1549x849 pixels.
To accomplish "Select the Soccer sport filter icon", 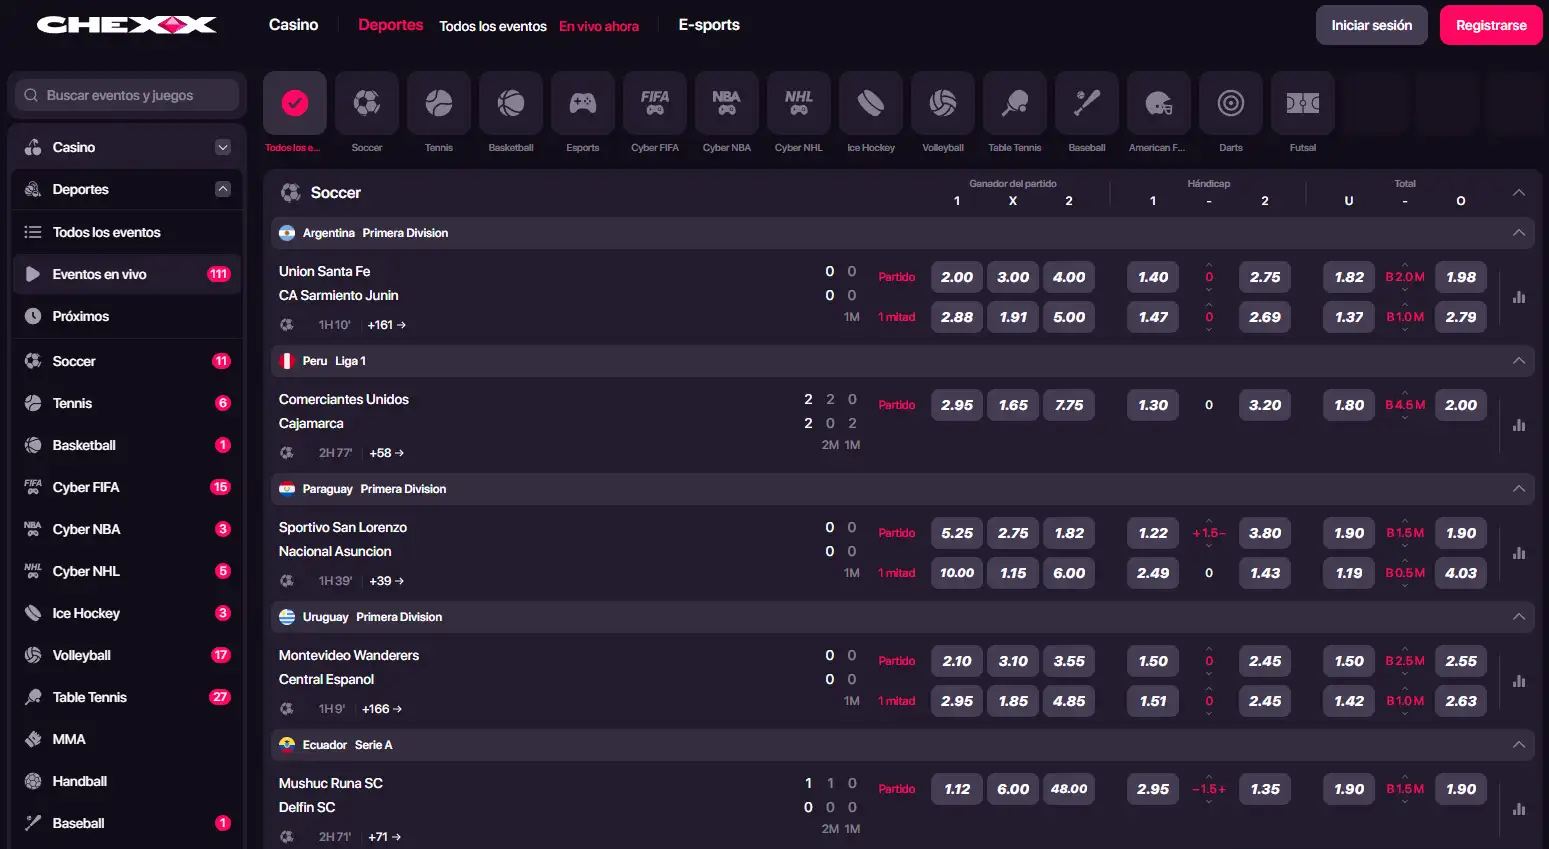I will click(x=367, y=103).
